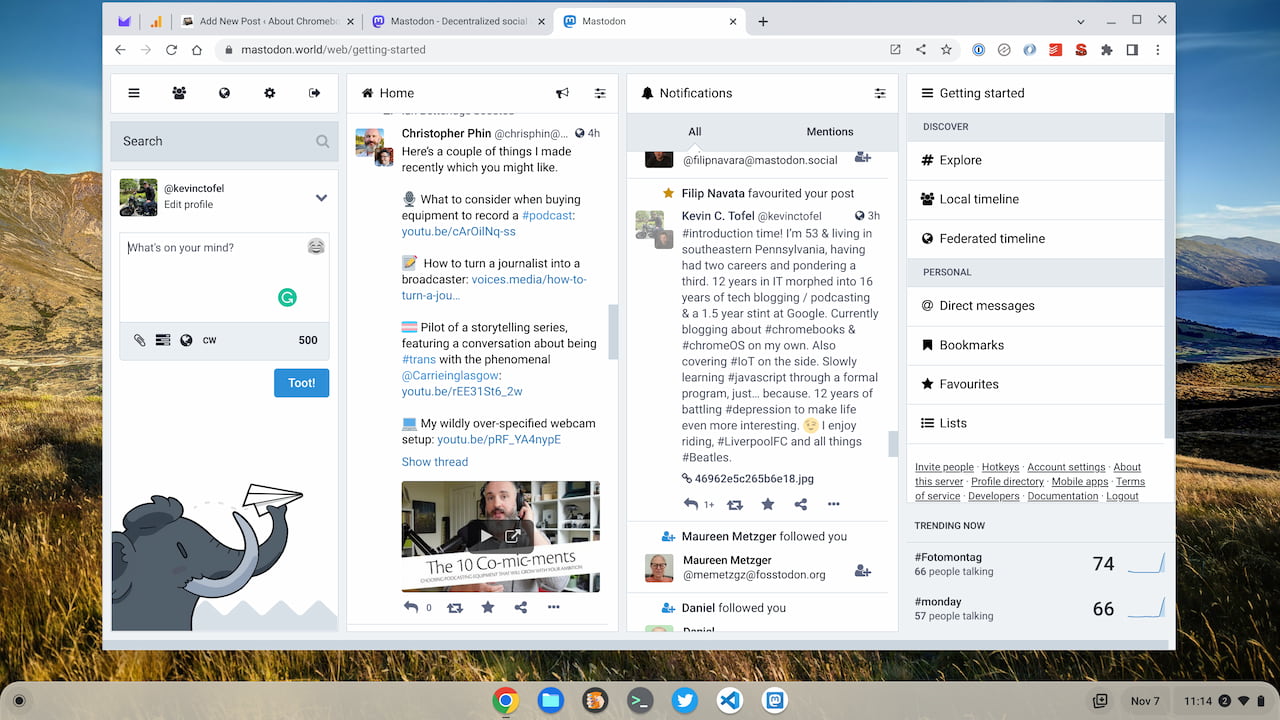Change post privacy via globe icon
Image resolution: width=1280 pixels, height=720 pixels.
(x=186, y=340)
